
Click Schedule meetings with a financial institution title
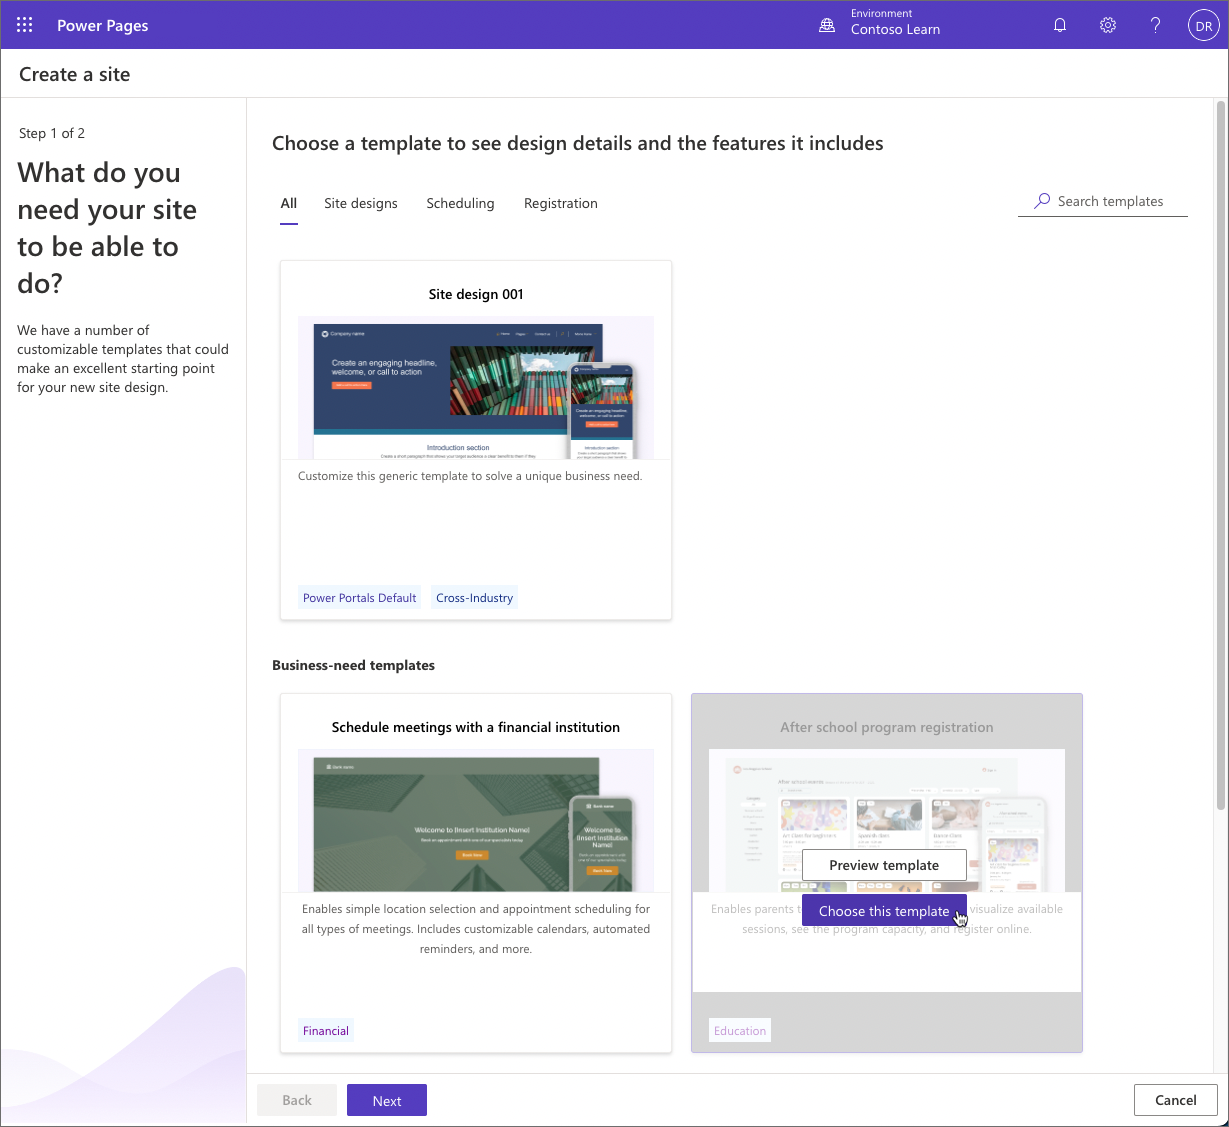476,727
